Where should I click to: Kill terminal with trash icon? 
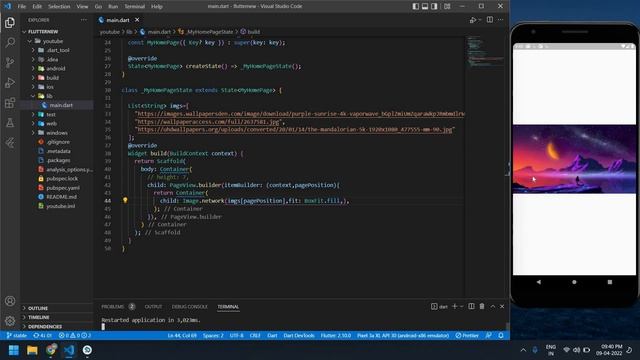[482, 306]
